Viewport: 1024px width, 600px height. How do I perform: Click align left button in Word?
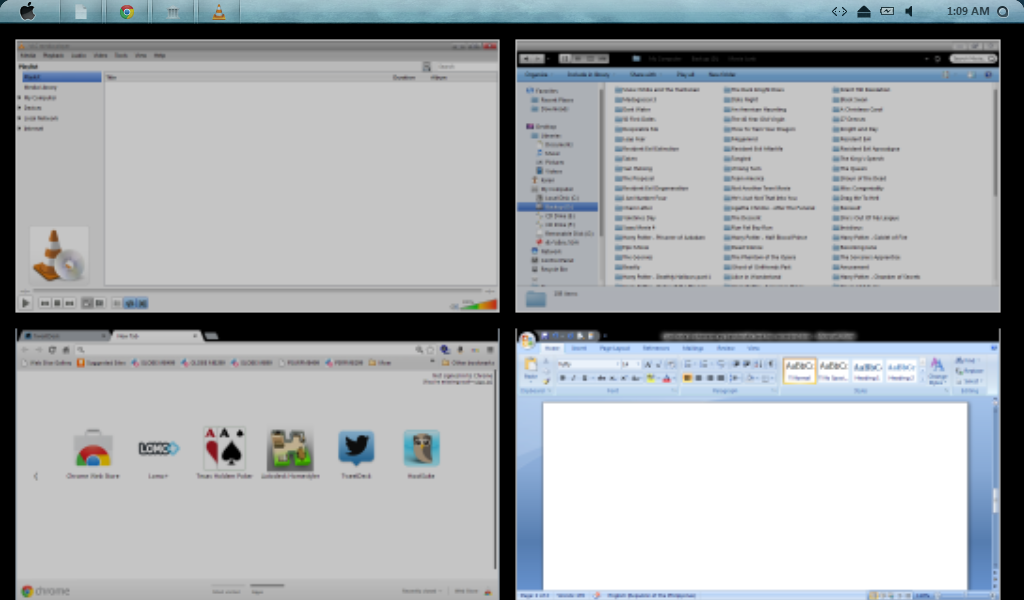[x=687, y=377]
